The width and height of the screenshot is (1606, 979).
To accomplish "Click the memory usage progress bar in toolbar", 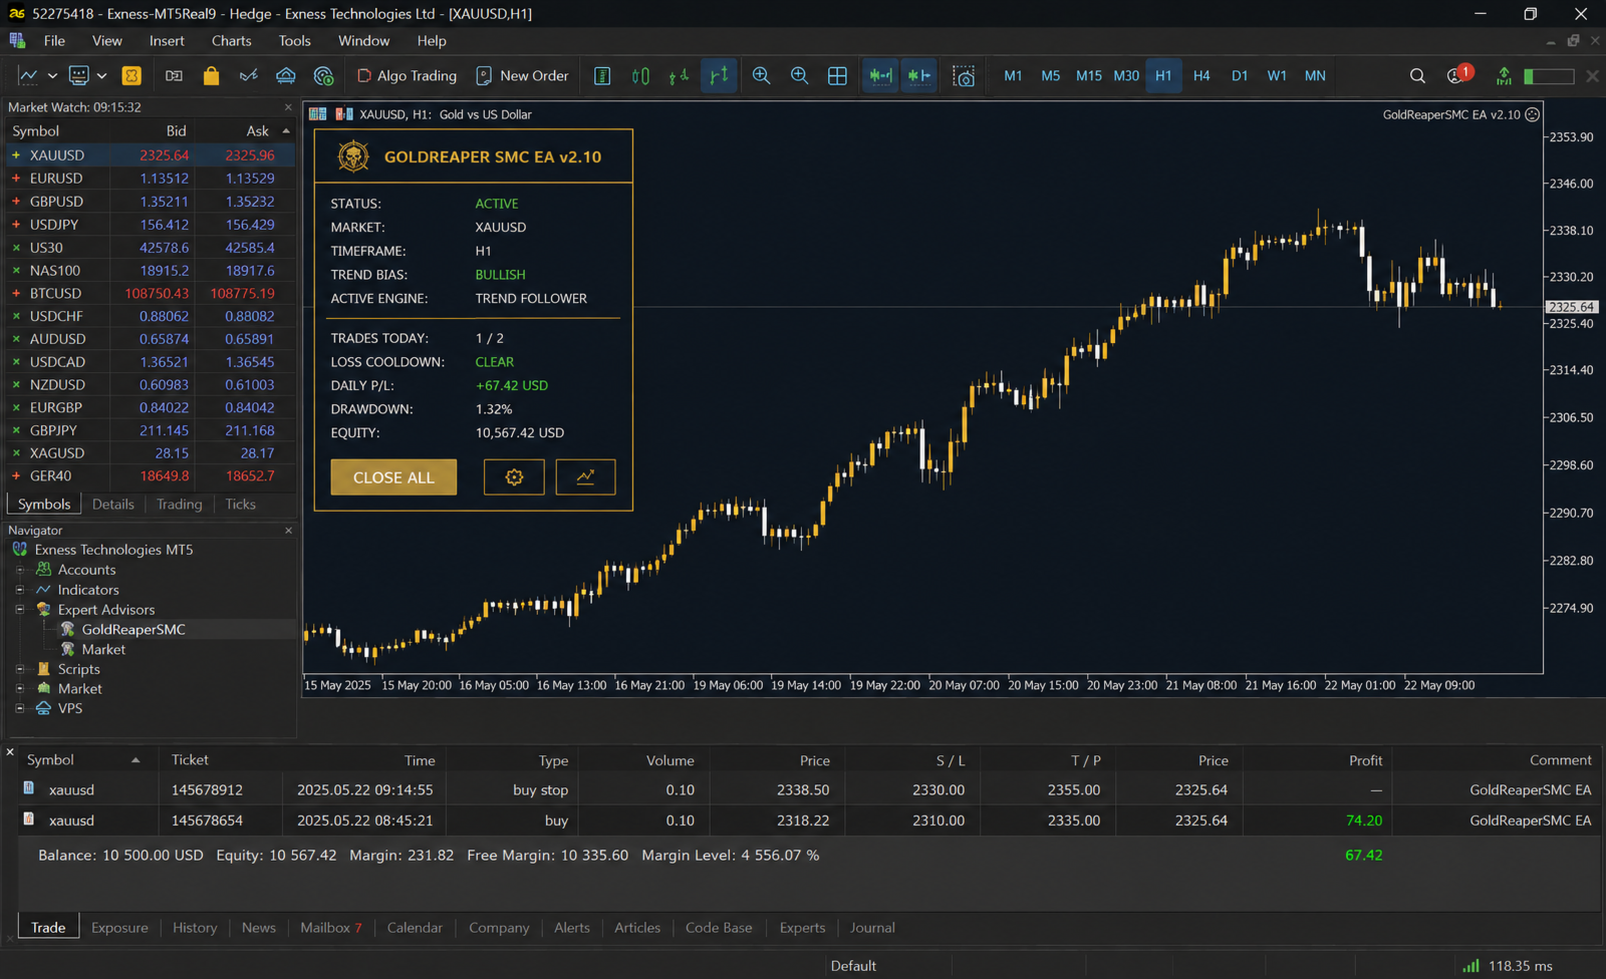I will 1549,76.
